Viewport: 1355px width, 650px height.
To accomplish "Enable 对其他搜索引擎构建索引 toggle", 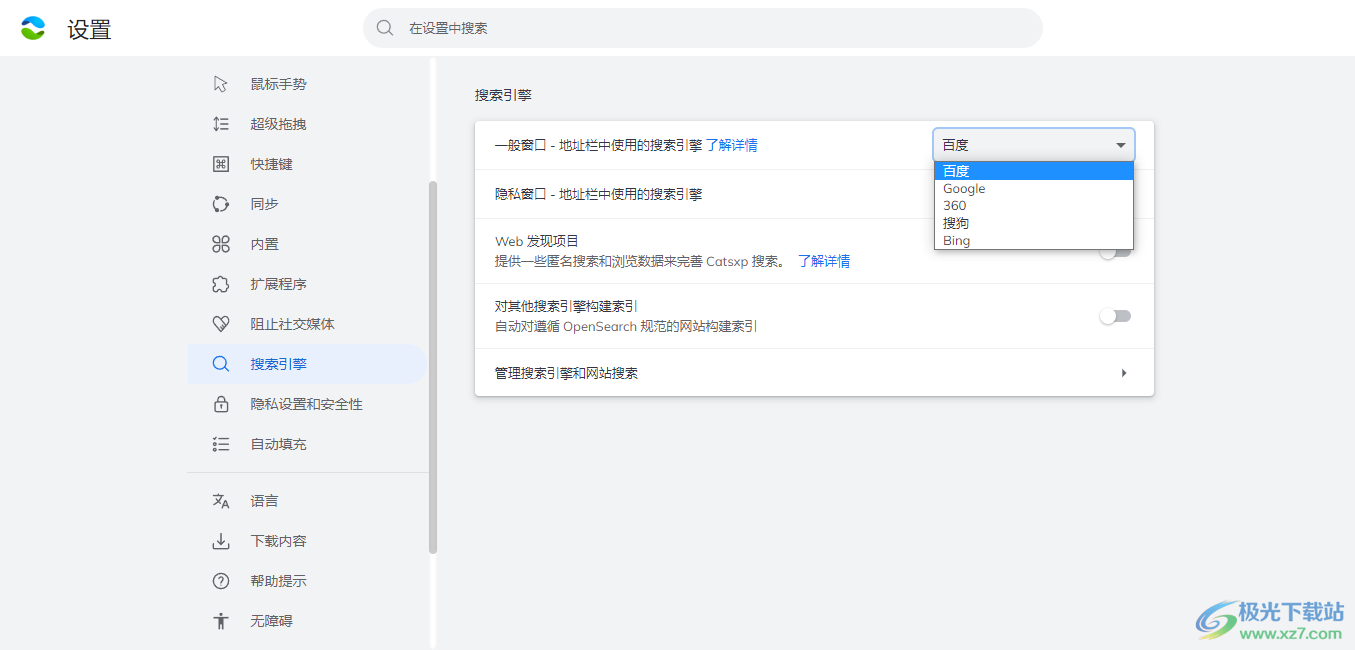I will point(1115,316).
